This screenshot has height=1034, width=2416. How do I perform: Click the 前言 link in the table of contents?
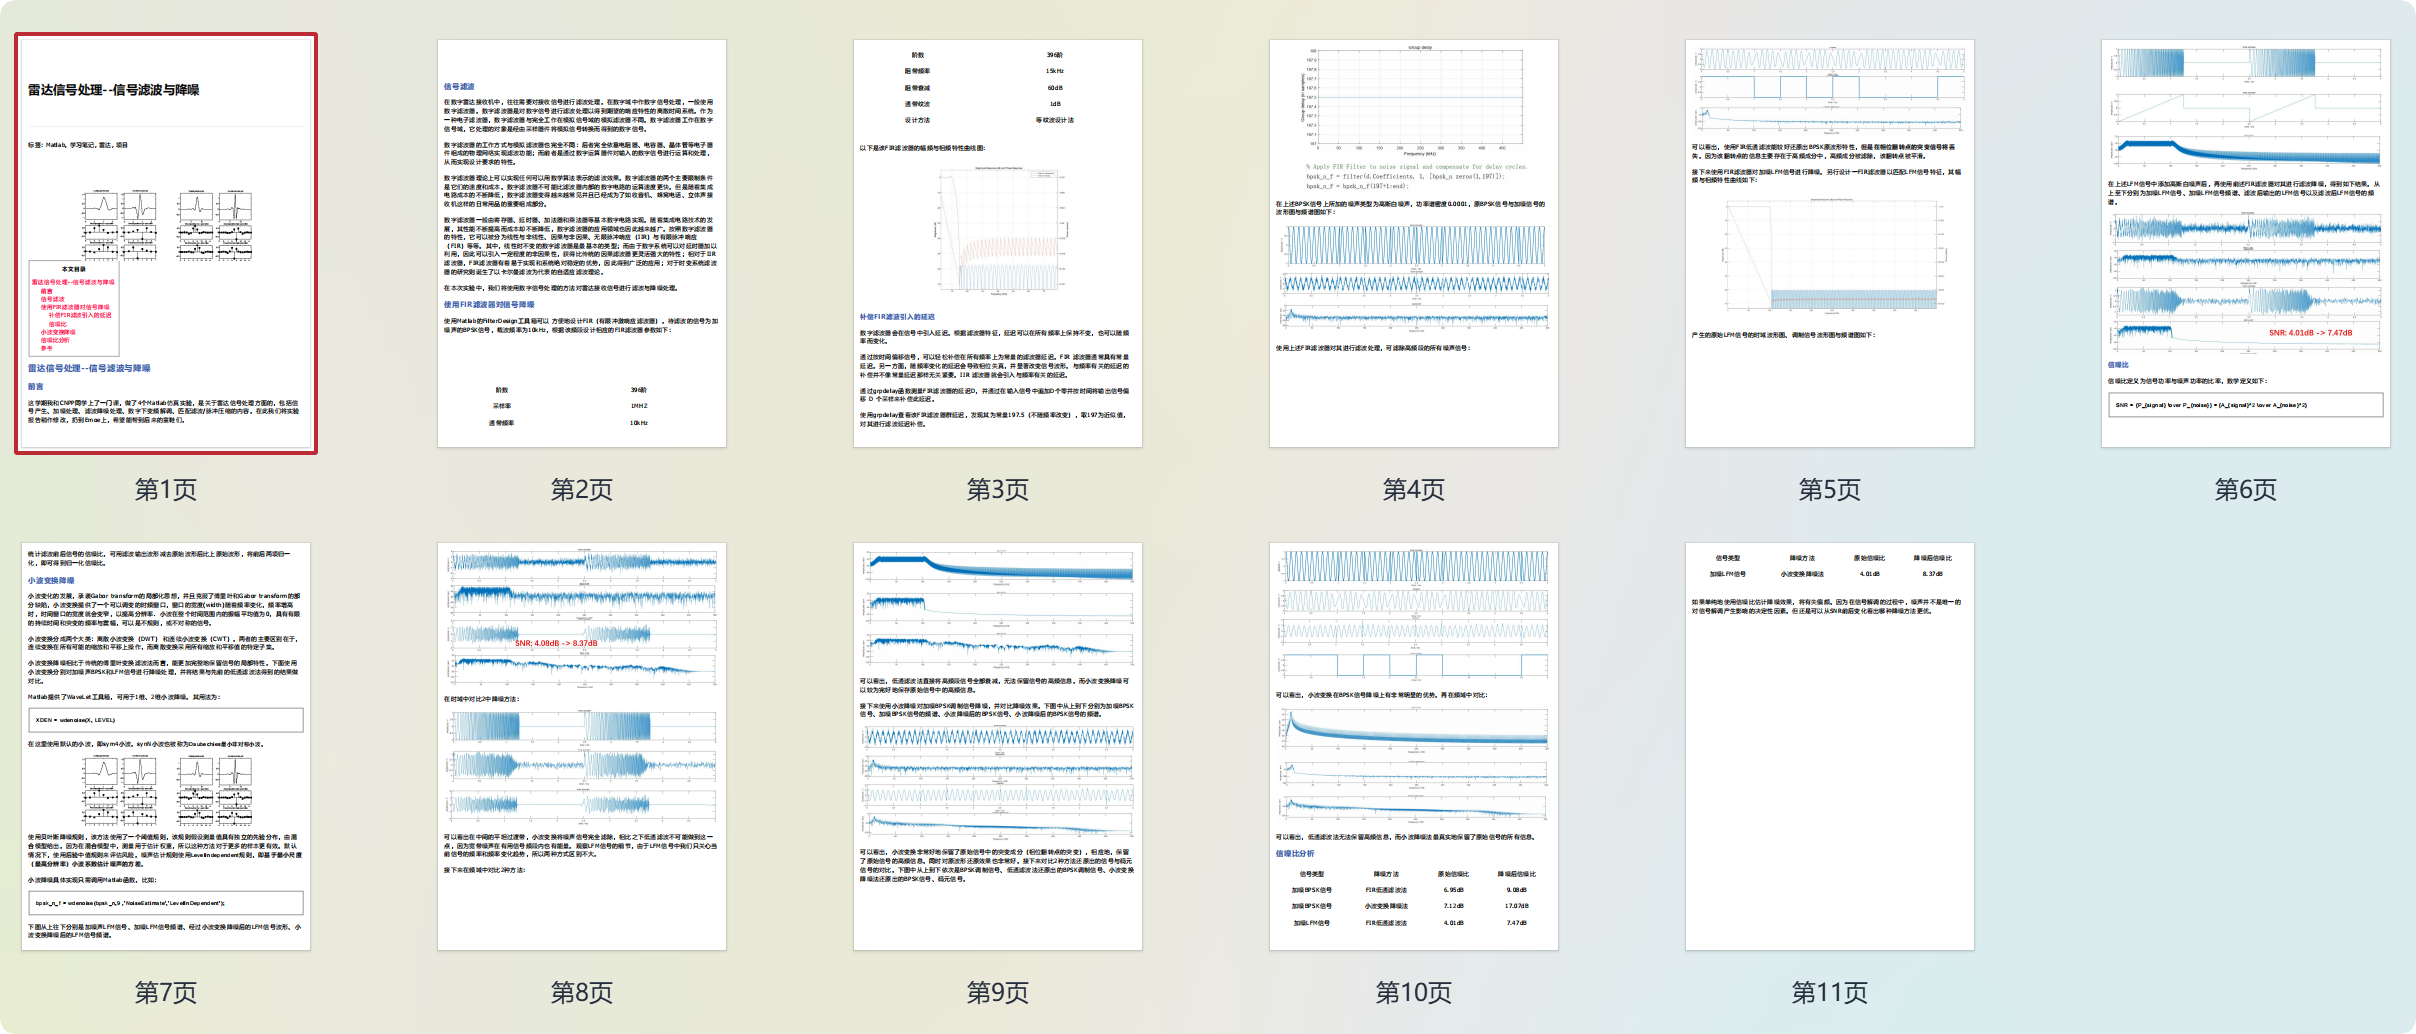(47, 291)
